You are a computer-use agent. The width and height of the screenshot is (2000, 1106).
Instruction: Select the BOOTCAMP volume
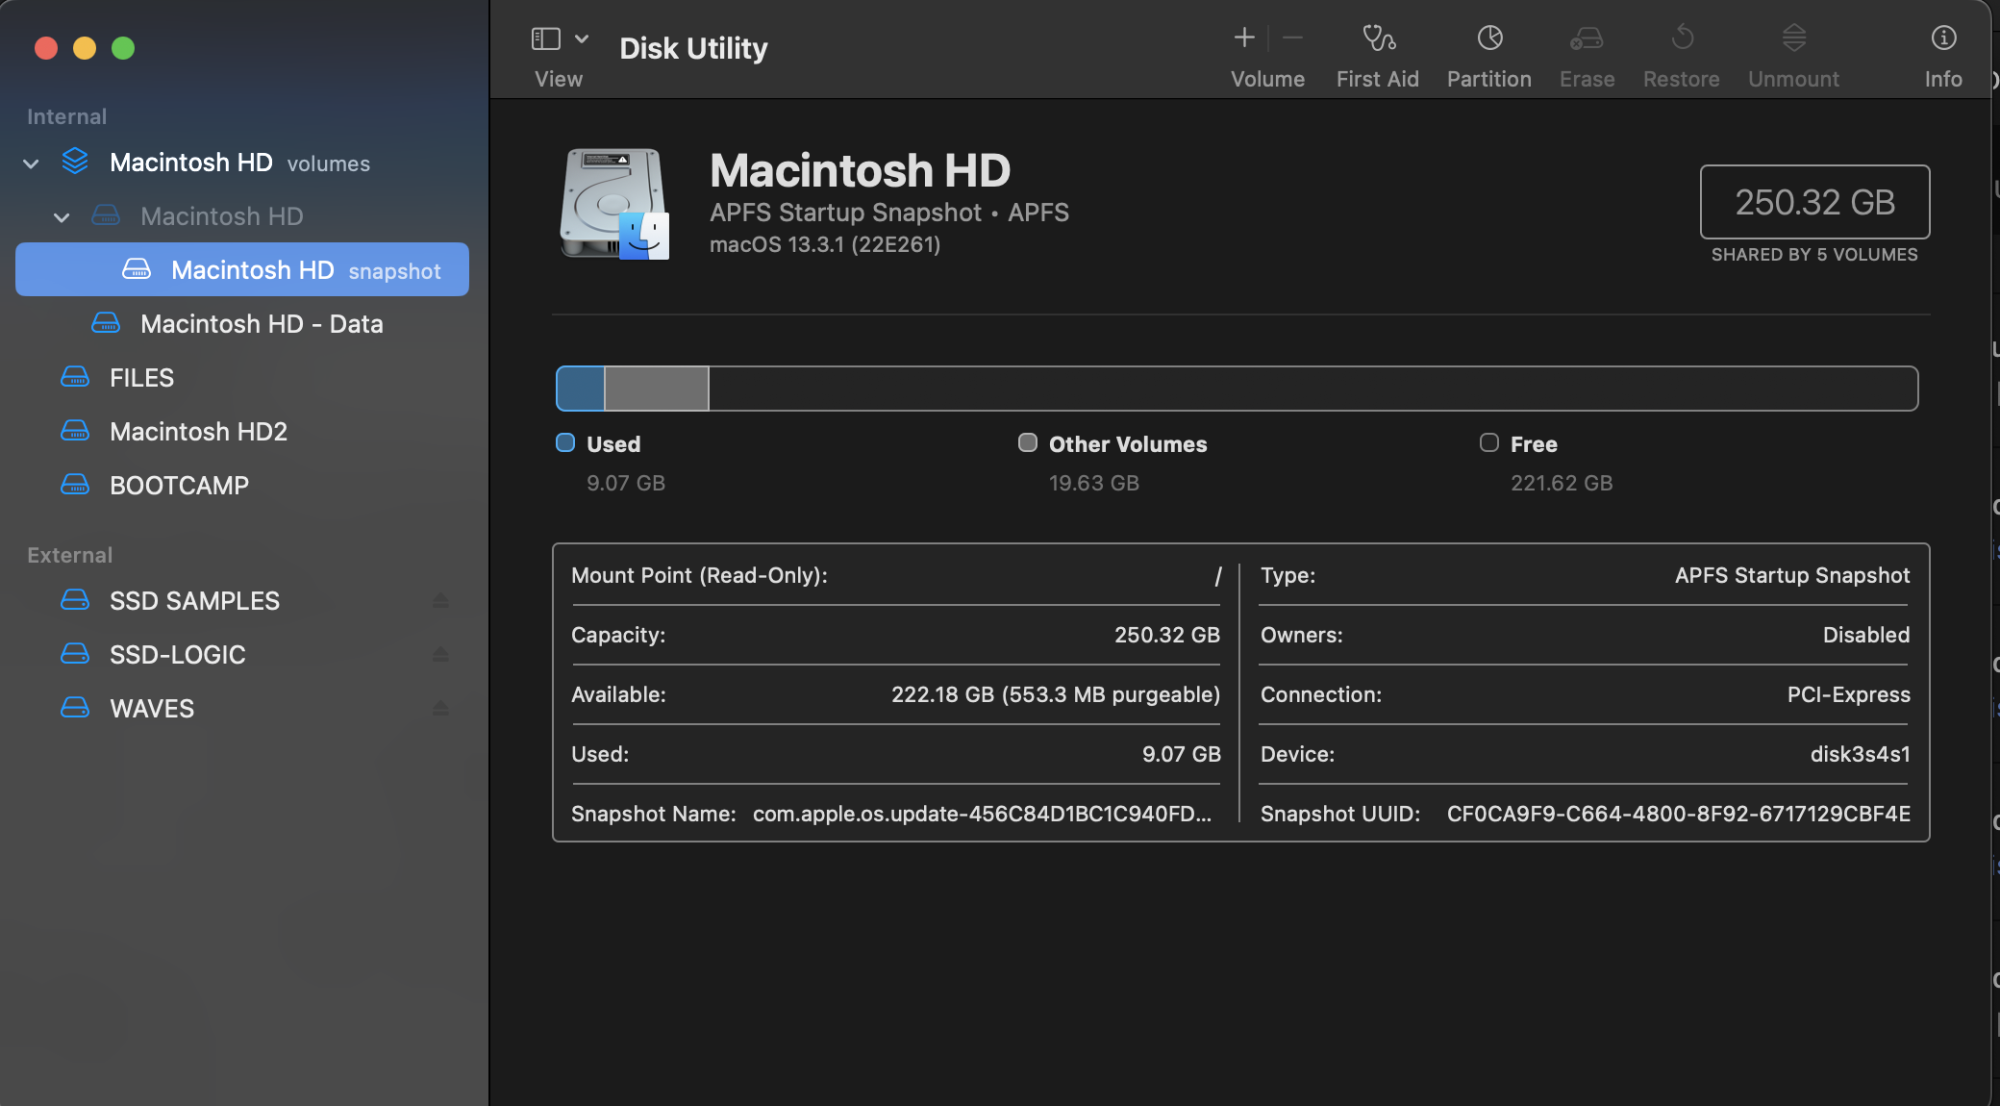pos(179,486)
